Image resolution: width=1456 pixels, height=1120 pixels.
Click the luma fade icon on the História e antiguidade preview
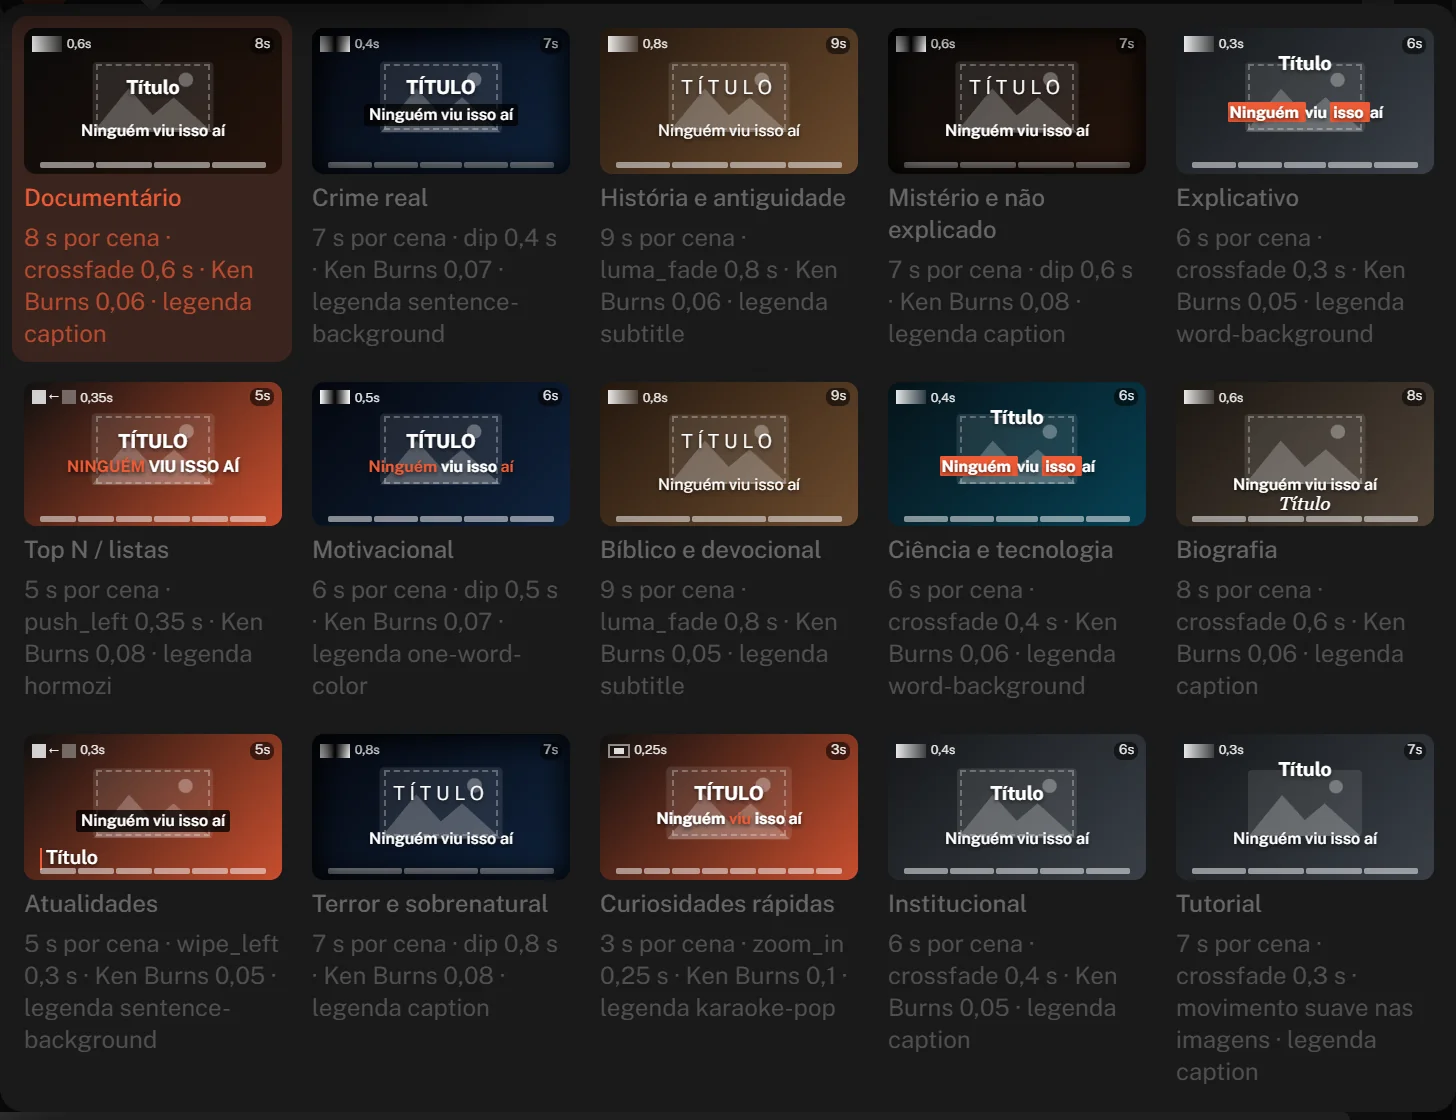click(623, 44)
